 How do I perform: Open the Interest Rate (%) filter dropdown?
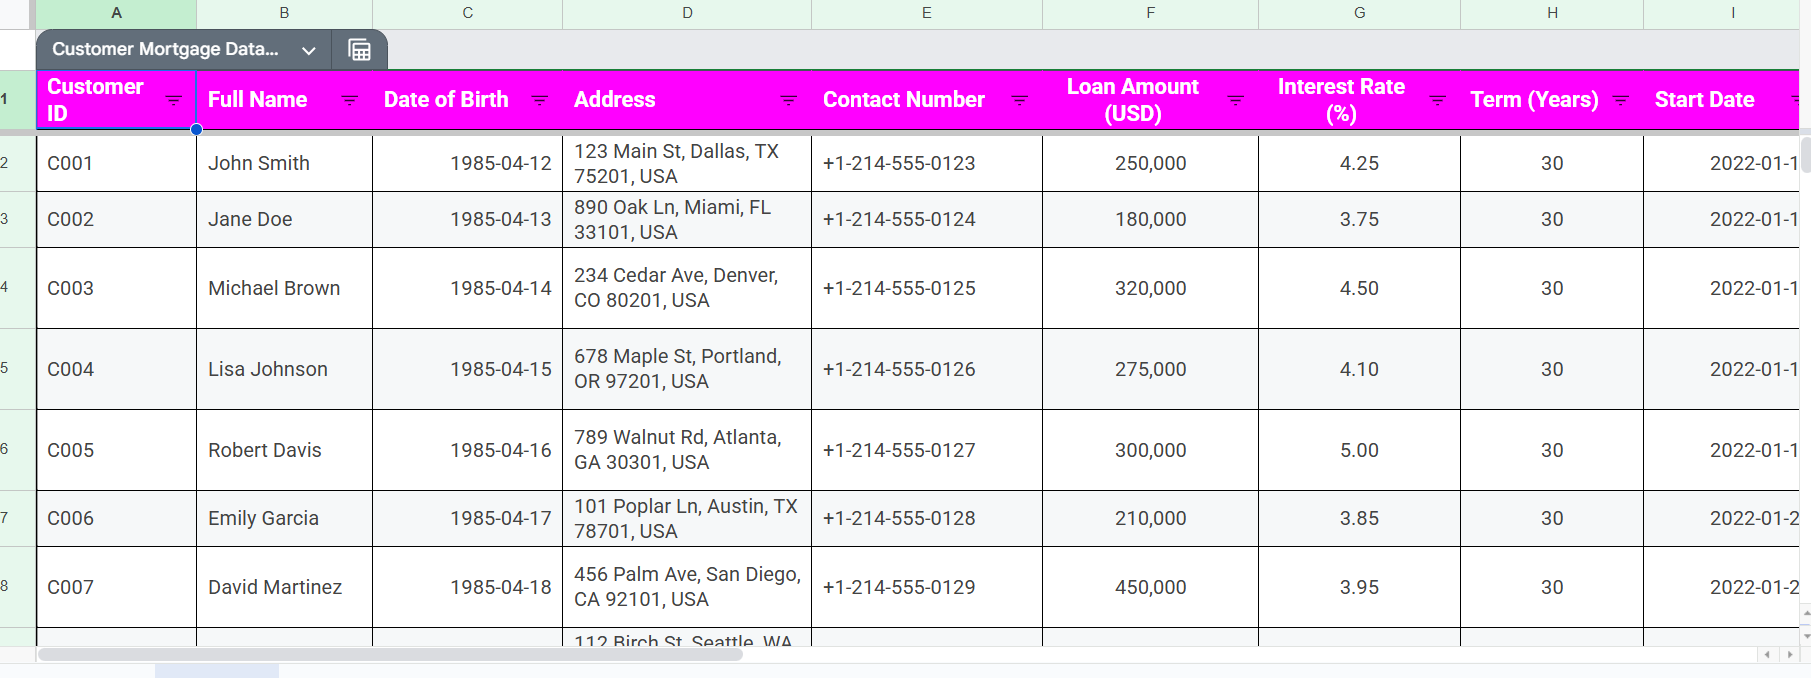coord(1437,100)
